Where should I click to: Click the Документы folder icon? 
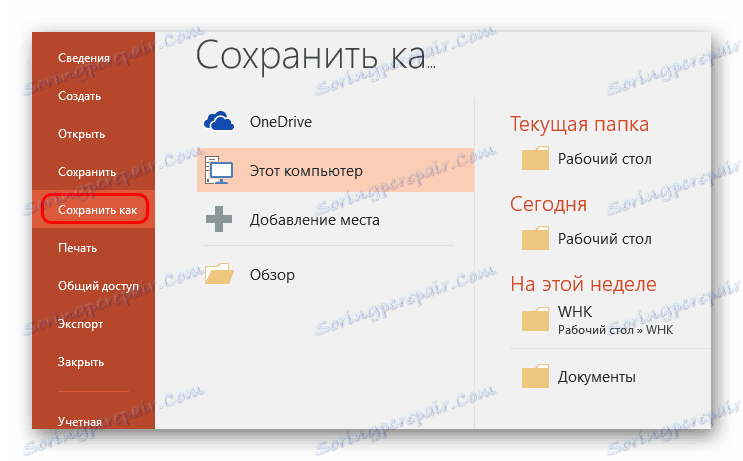coord(535,376)
